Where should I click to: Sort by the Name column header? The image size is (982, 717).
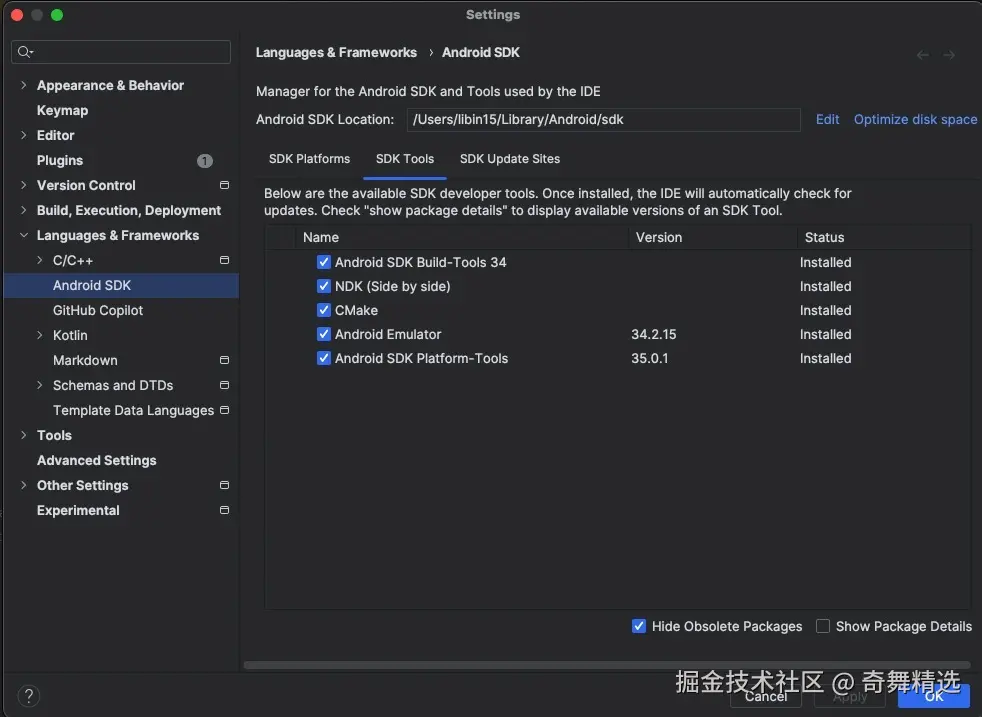click(462, 237)
